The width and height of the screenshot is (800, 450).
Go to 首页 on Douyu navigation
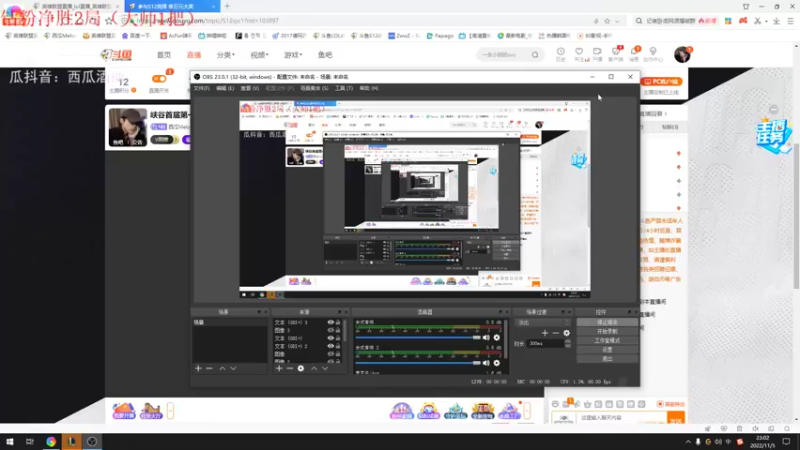[164, 55]
